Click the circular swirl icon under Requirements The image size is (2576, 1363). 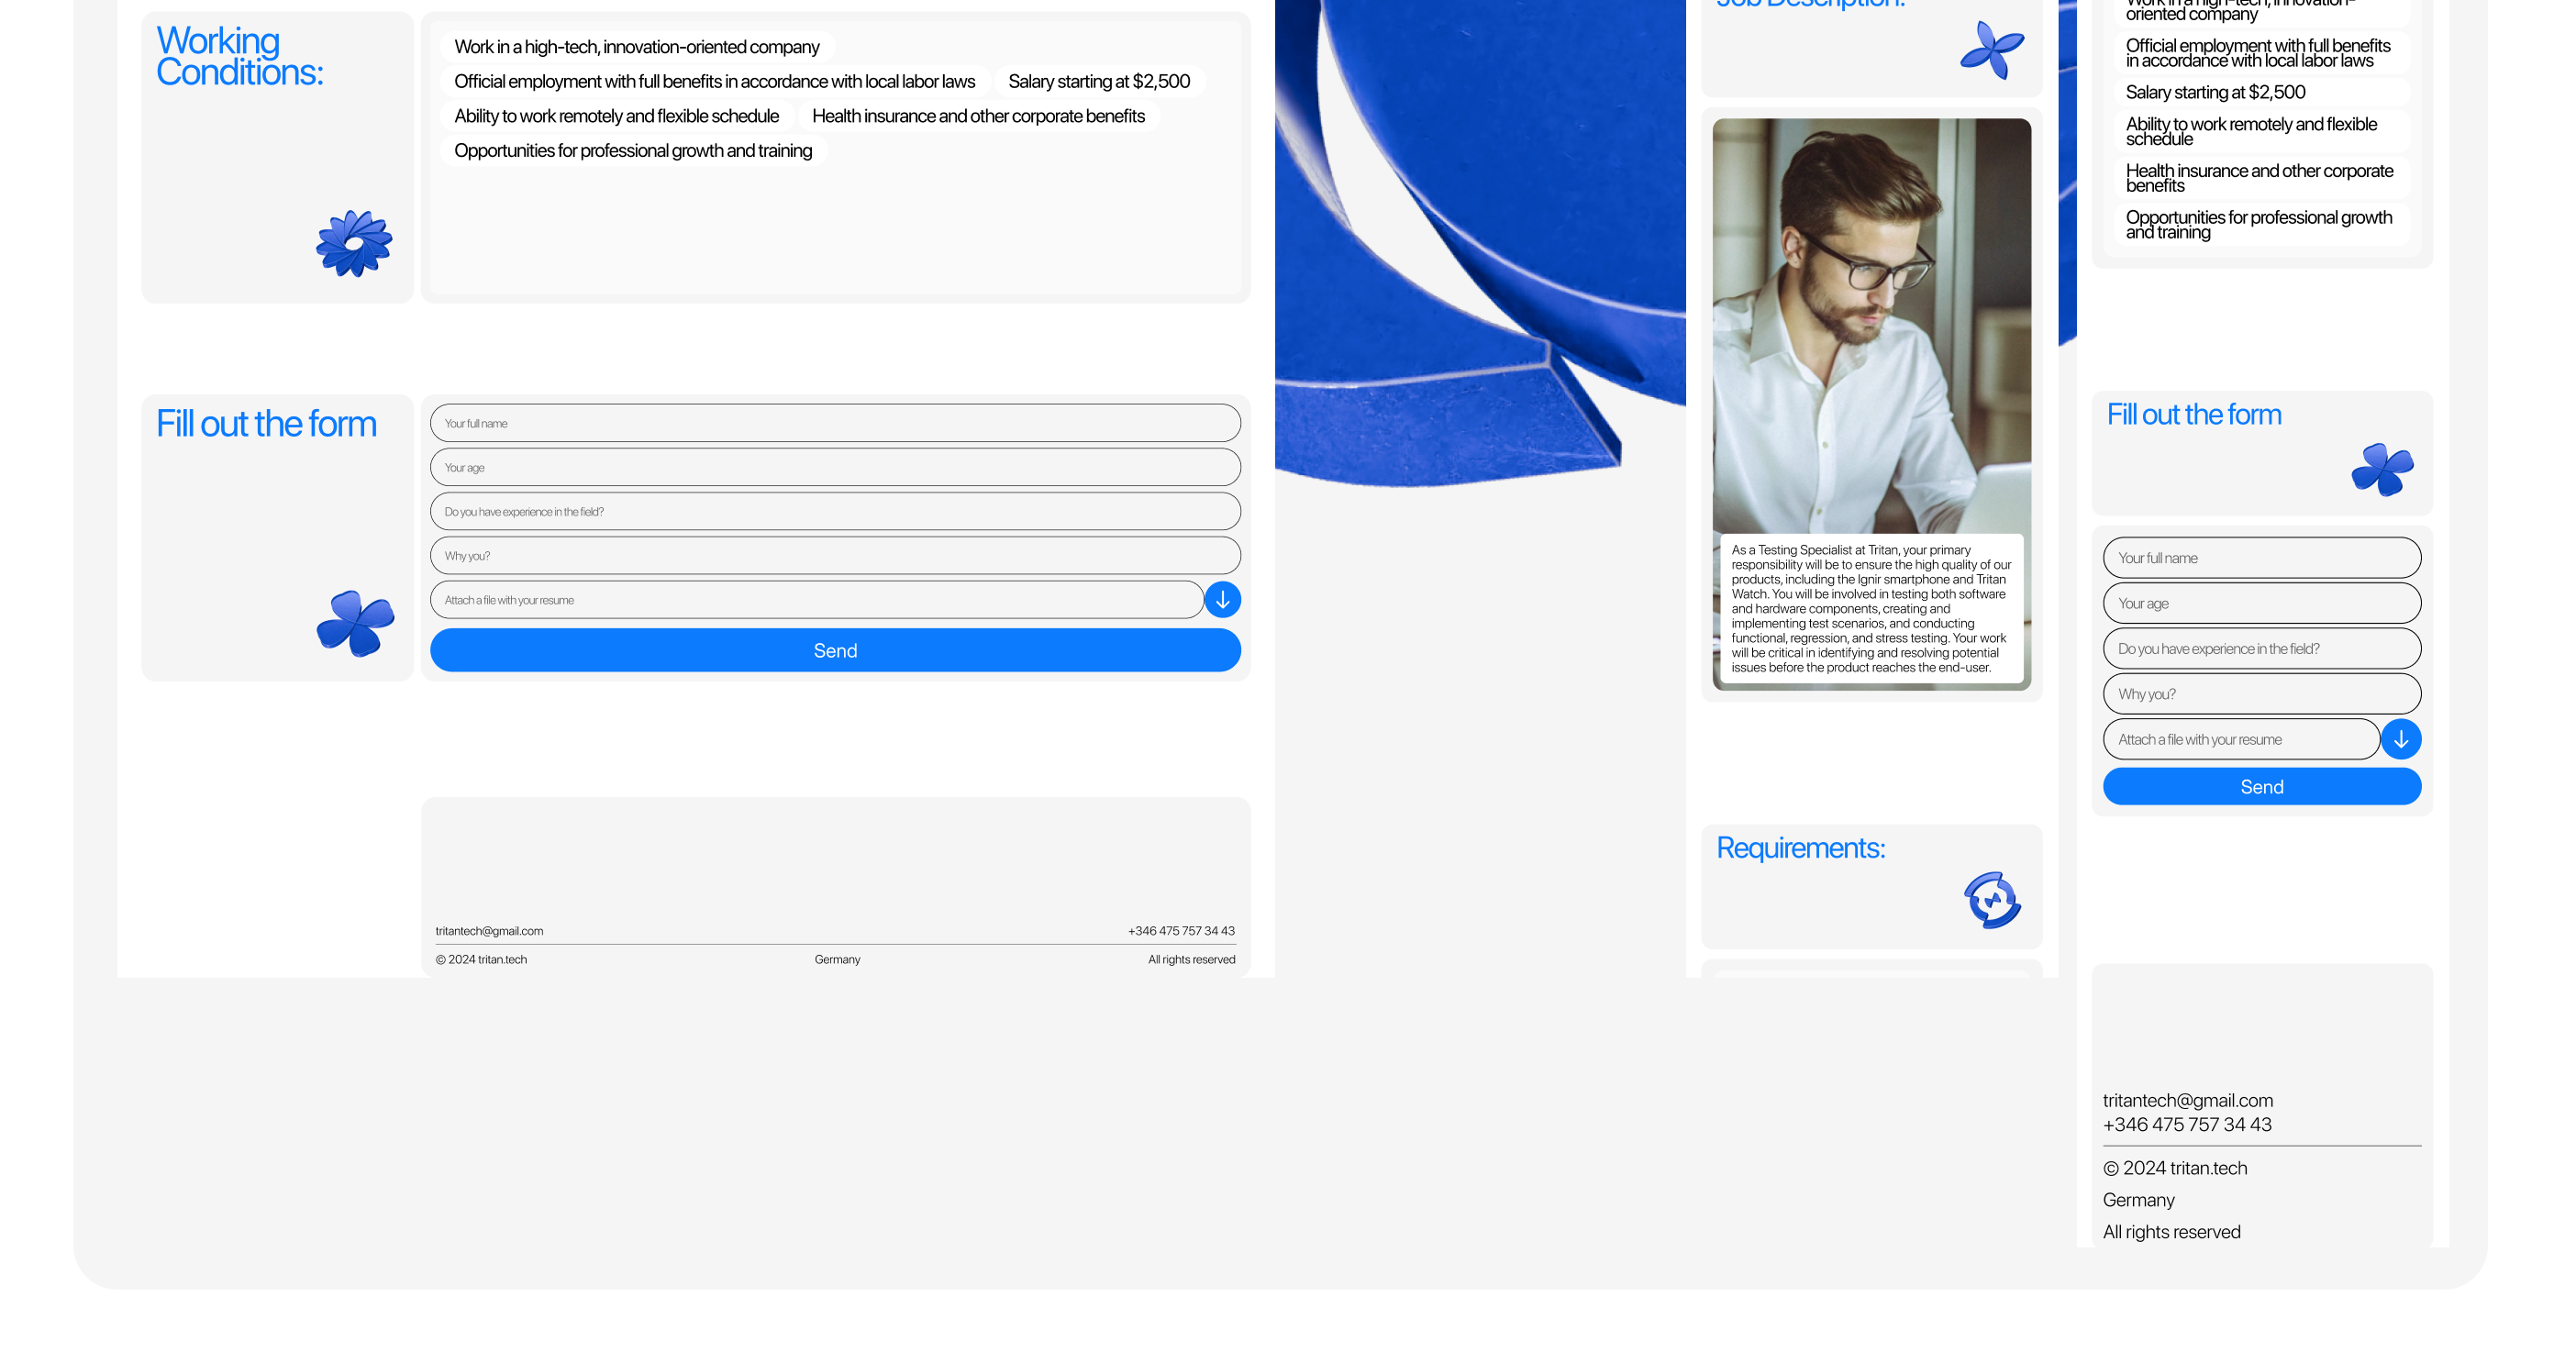coord(1991,900)
